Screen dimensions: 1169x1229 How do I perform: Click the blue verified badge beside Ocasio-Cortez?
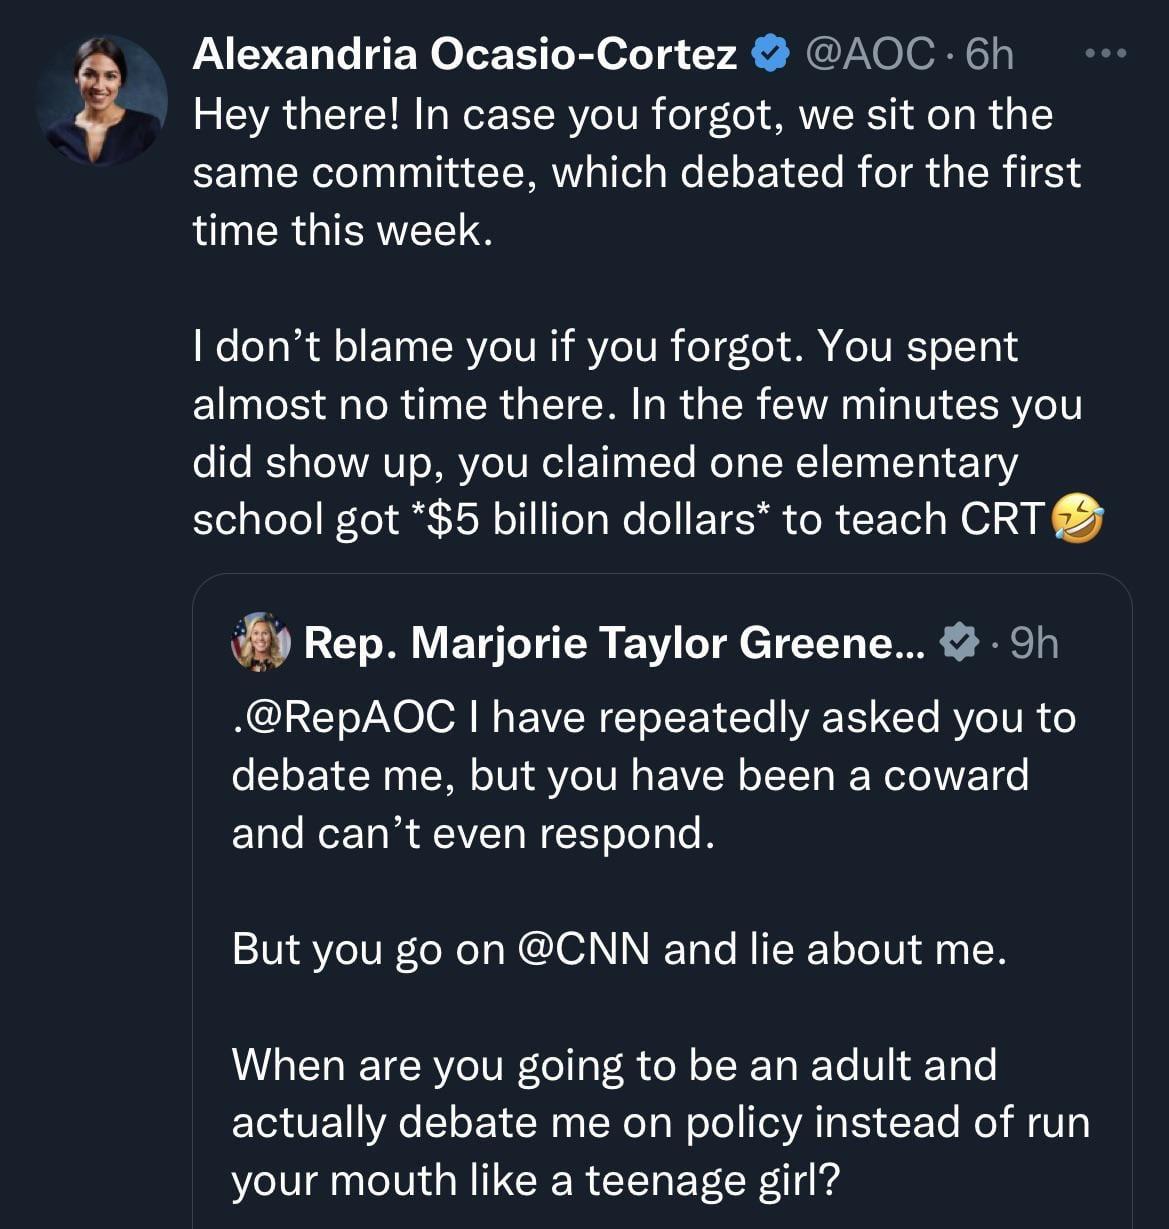[770, 54]
